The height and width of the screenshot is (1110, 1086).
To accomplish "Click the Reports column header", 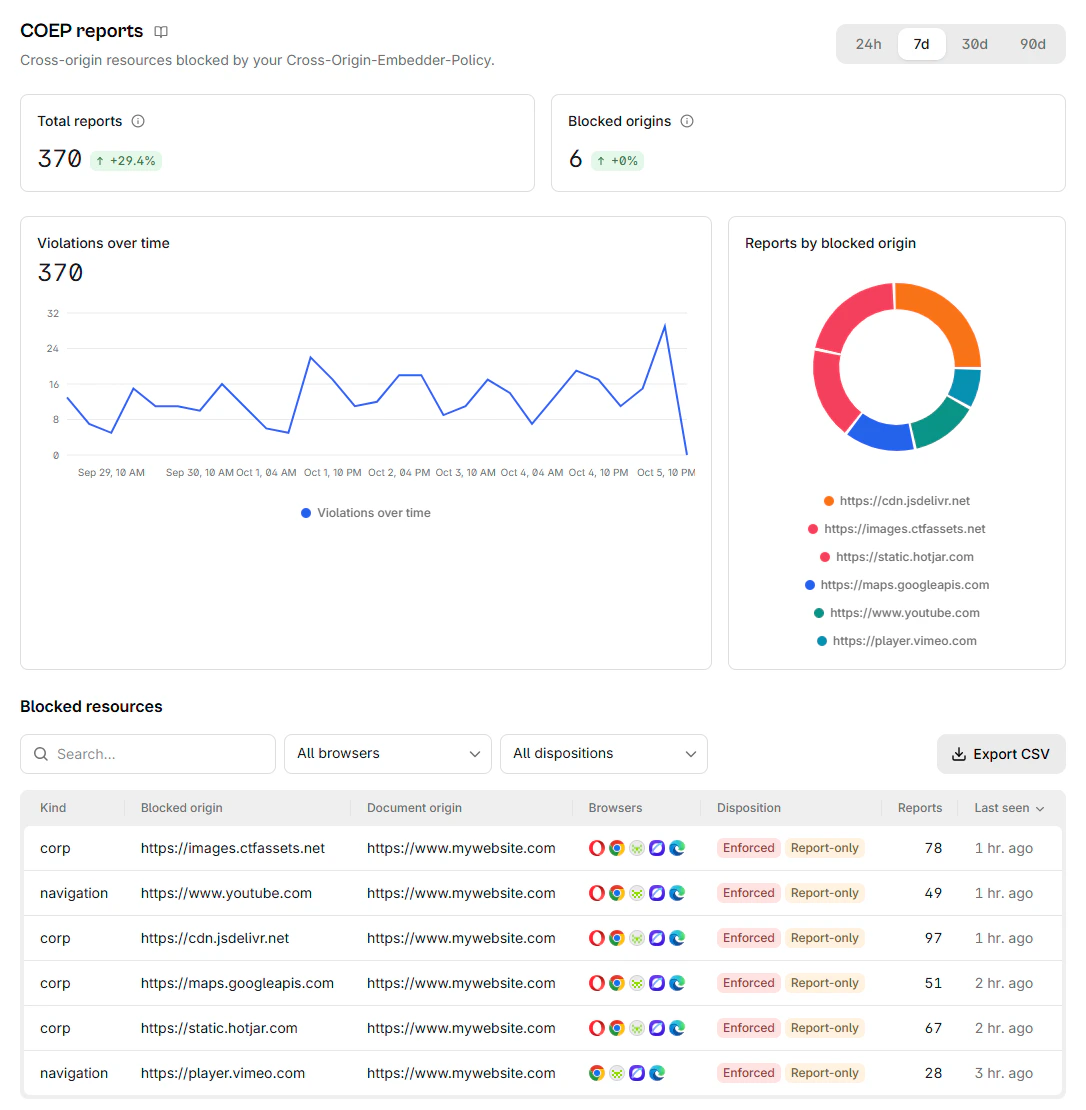I will click(920, 808).
